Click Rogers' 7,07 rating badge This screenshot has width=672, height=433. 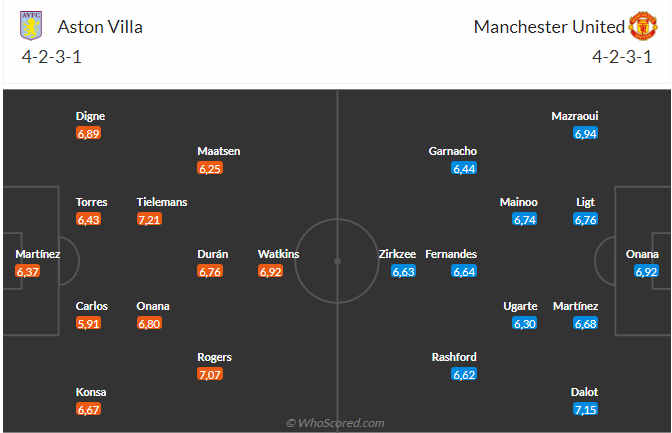[x=211, y=375]
